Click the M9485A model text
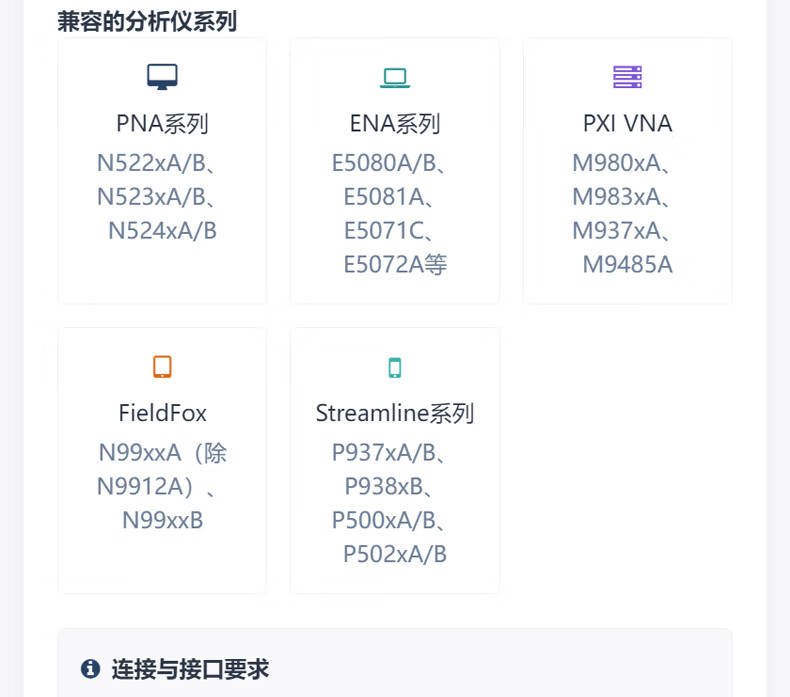Screen dimensions: 790x697 click(x=627, y=265)
